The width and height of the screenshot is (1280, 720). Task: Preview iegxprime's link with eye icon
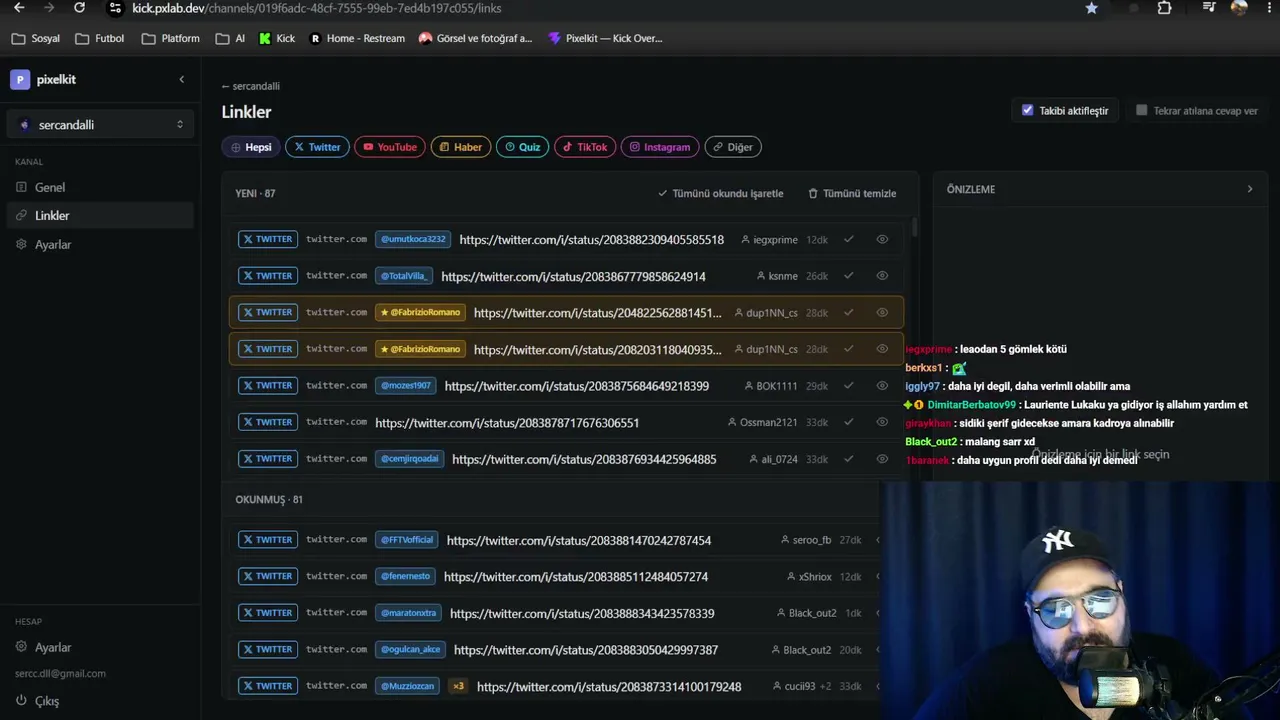point(882,239)
